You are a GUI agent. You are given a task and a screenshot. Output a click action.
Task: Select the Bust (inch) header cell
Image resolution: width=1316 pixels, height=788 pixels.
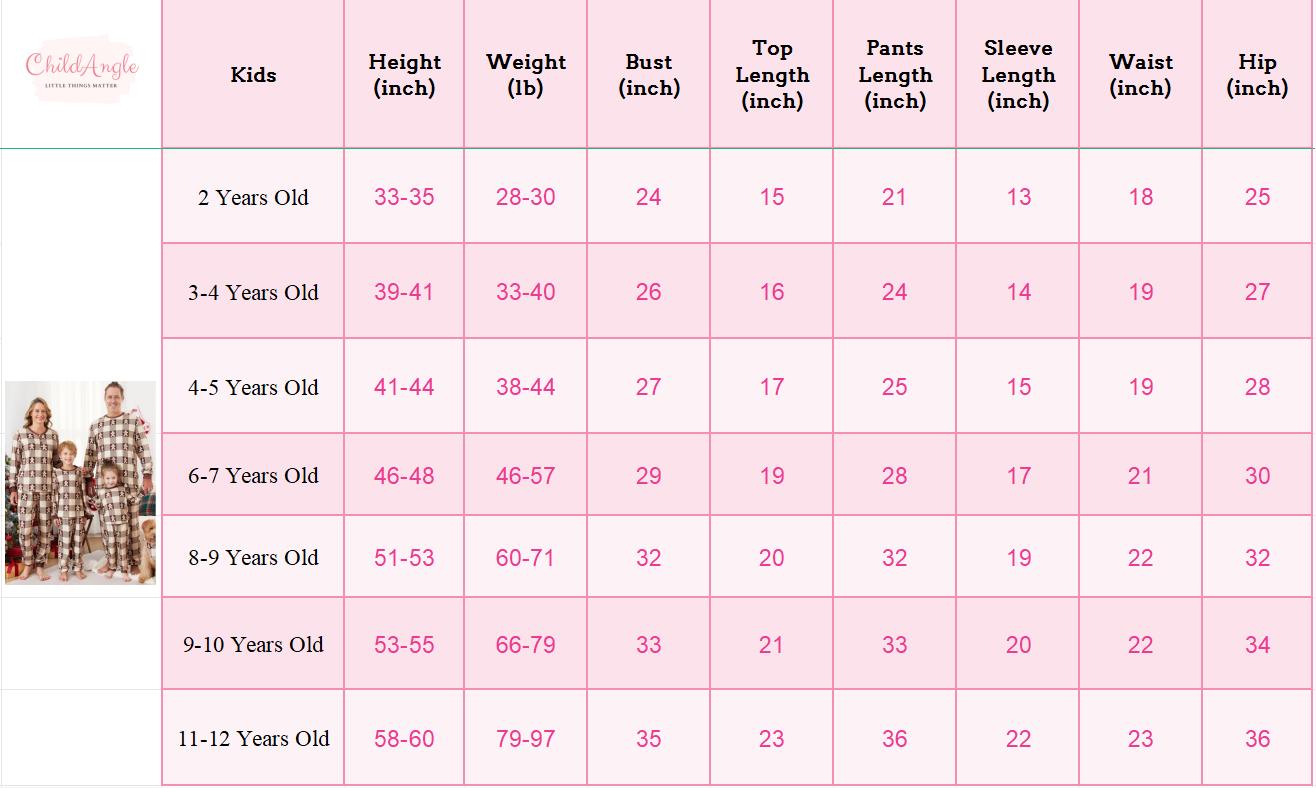649,75
